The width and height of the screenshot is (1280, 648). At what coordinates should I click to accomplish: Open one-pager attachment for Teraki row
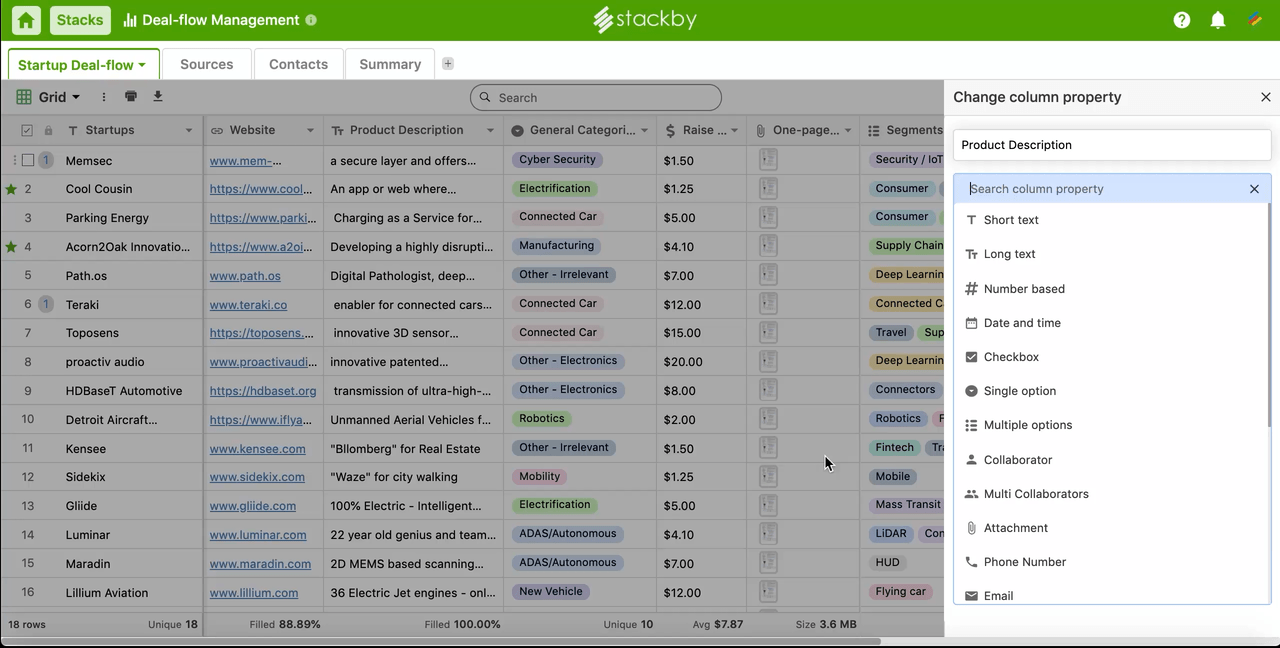[768, 304]
